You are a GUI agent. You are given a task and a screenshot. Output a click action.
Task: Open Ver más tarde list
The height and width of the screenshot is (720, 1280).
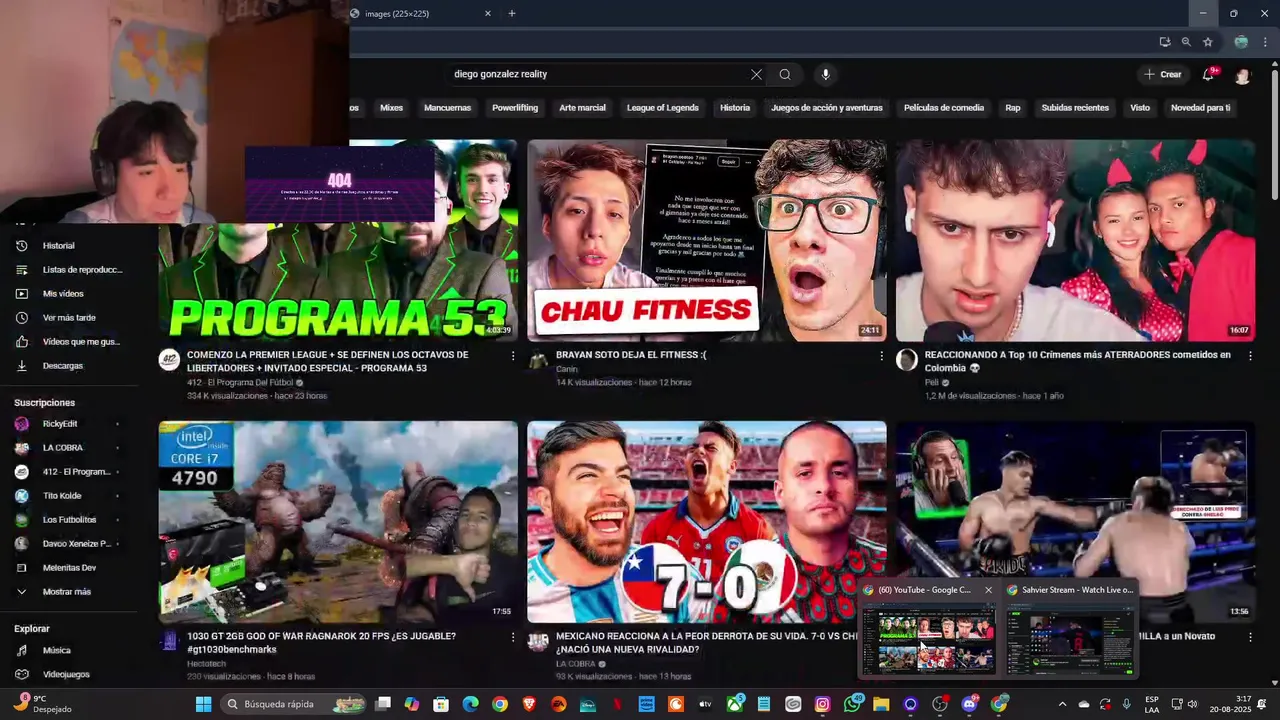[x=69, y=318]
